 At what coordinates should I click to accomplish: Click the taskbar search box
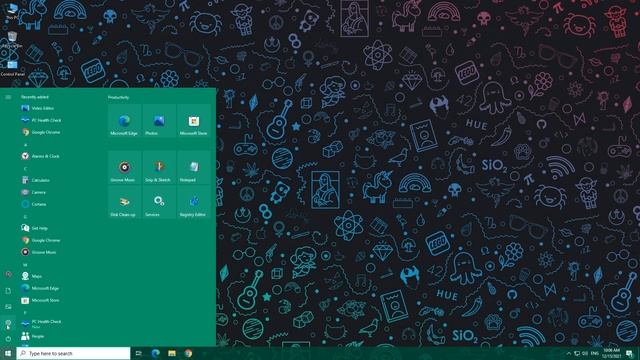pyautogui.click(x=73, y=353)
